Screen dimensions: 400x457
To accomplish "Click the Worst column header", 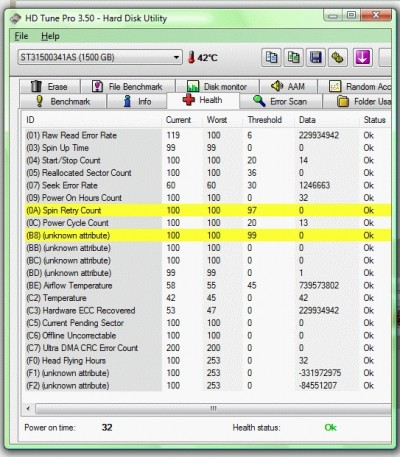I will point(223,120).
